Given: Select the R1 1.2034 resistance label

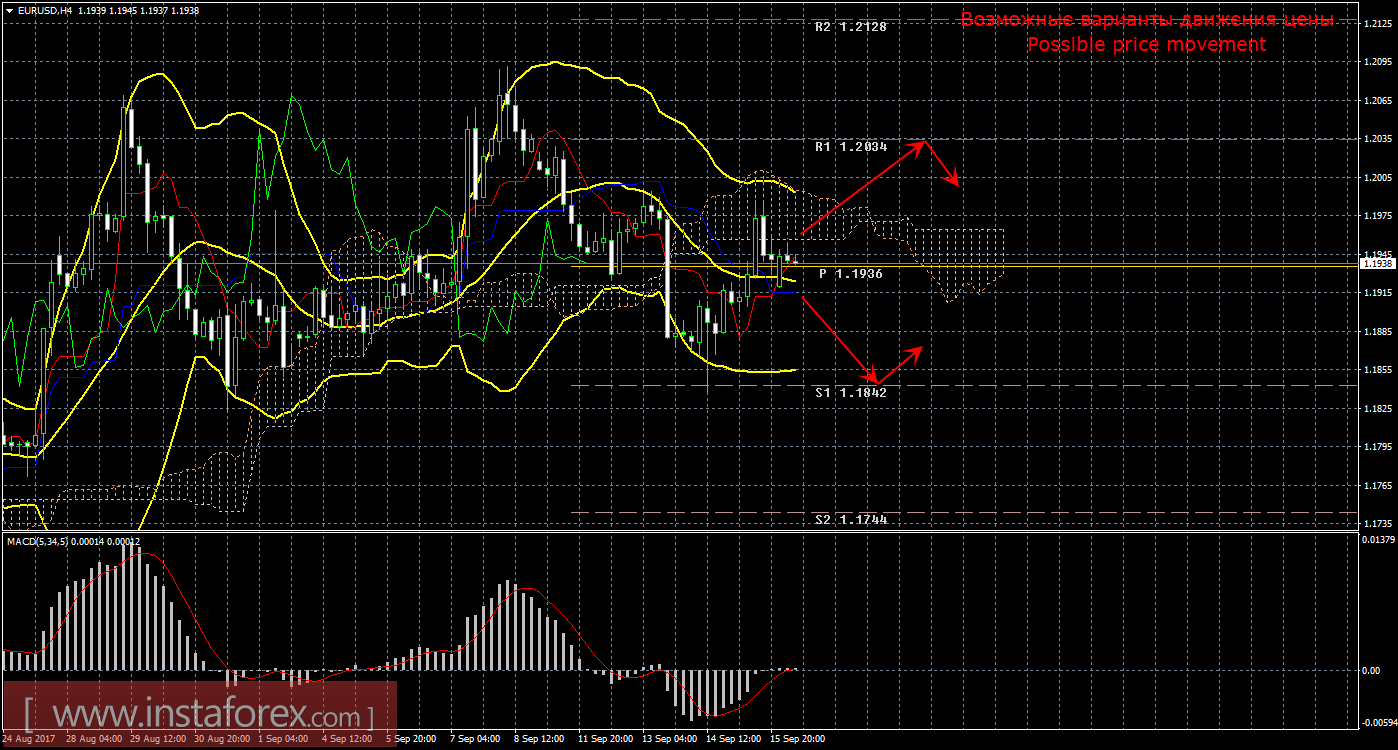Looking at the screenshot, I should (x=850, y=146).
